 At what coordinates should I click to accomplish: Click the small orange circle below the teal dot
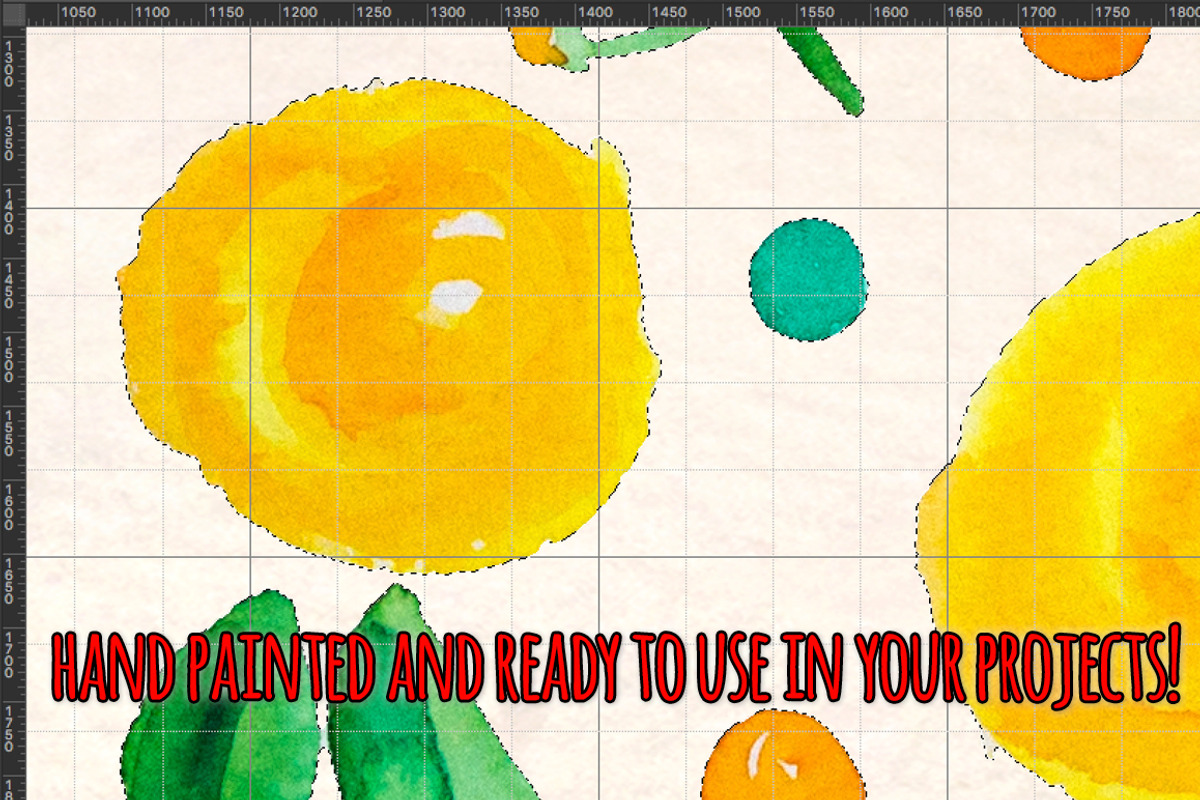(x=783, y=757)
